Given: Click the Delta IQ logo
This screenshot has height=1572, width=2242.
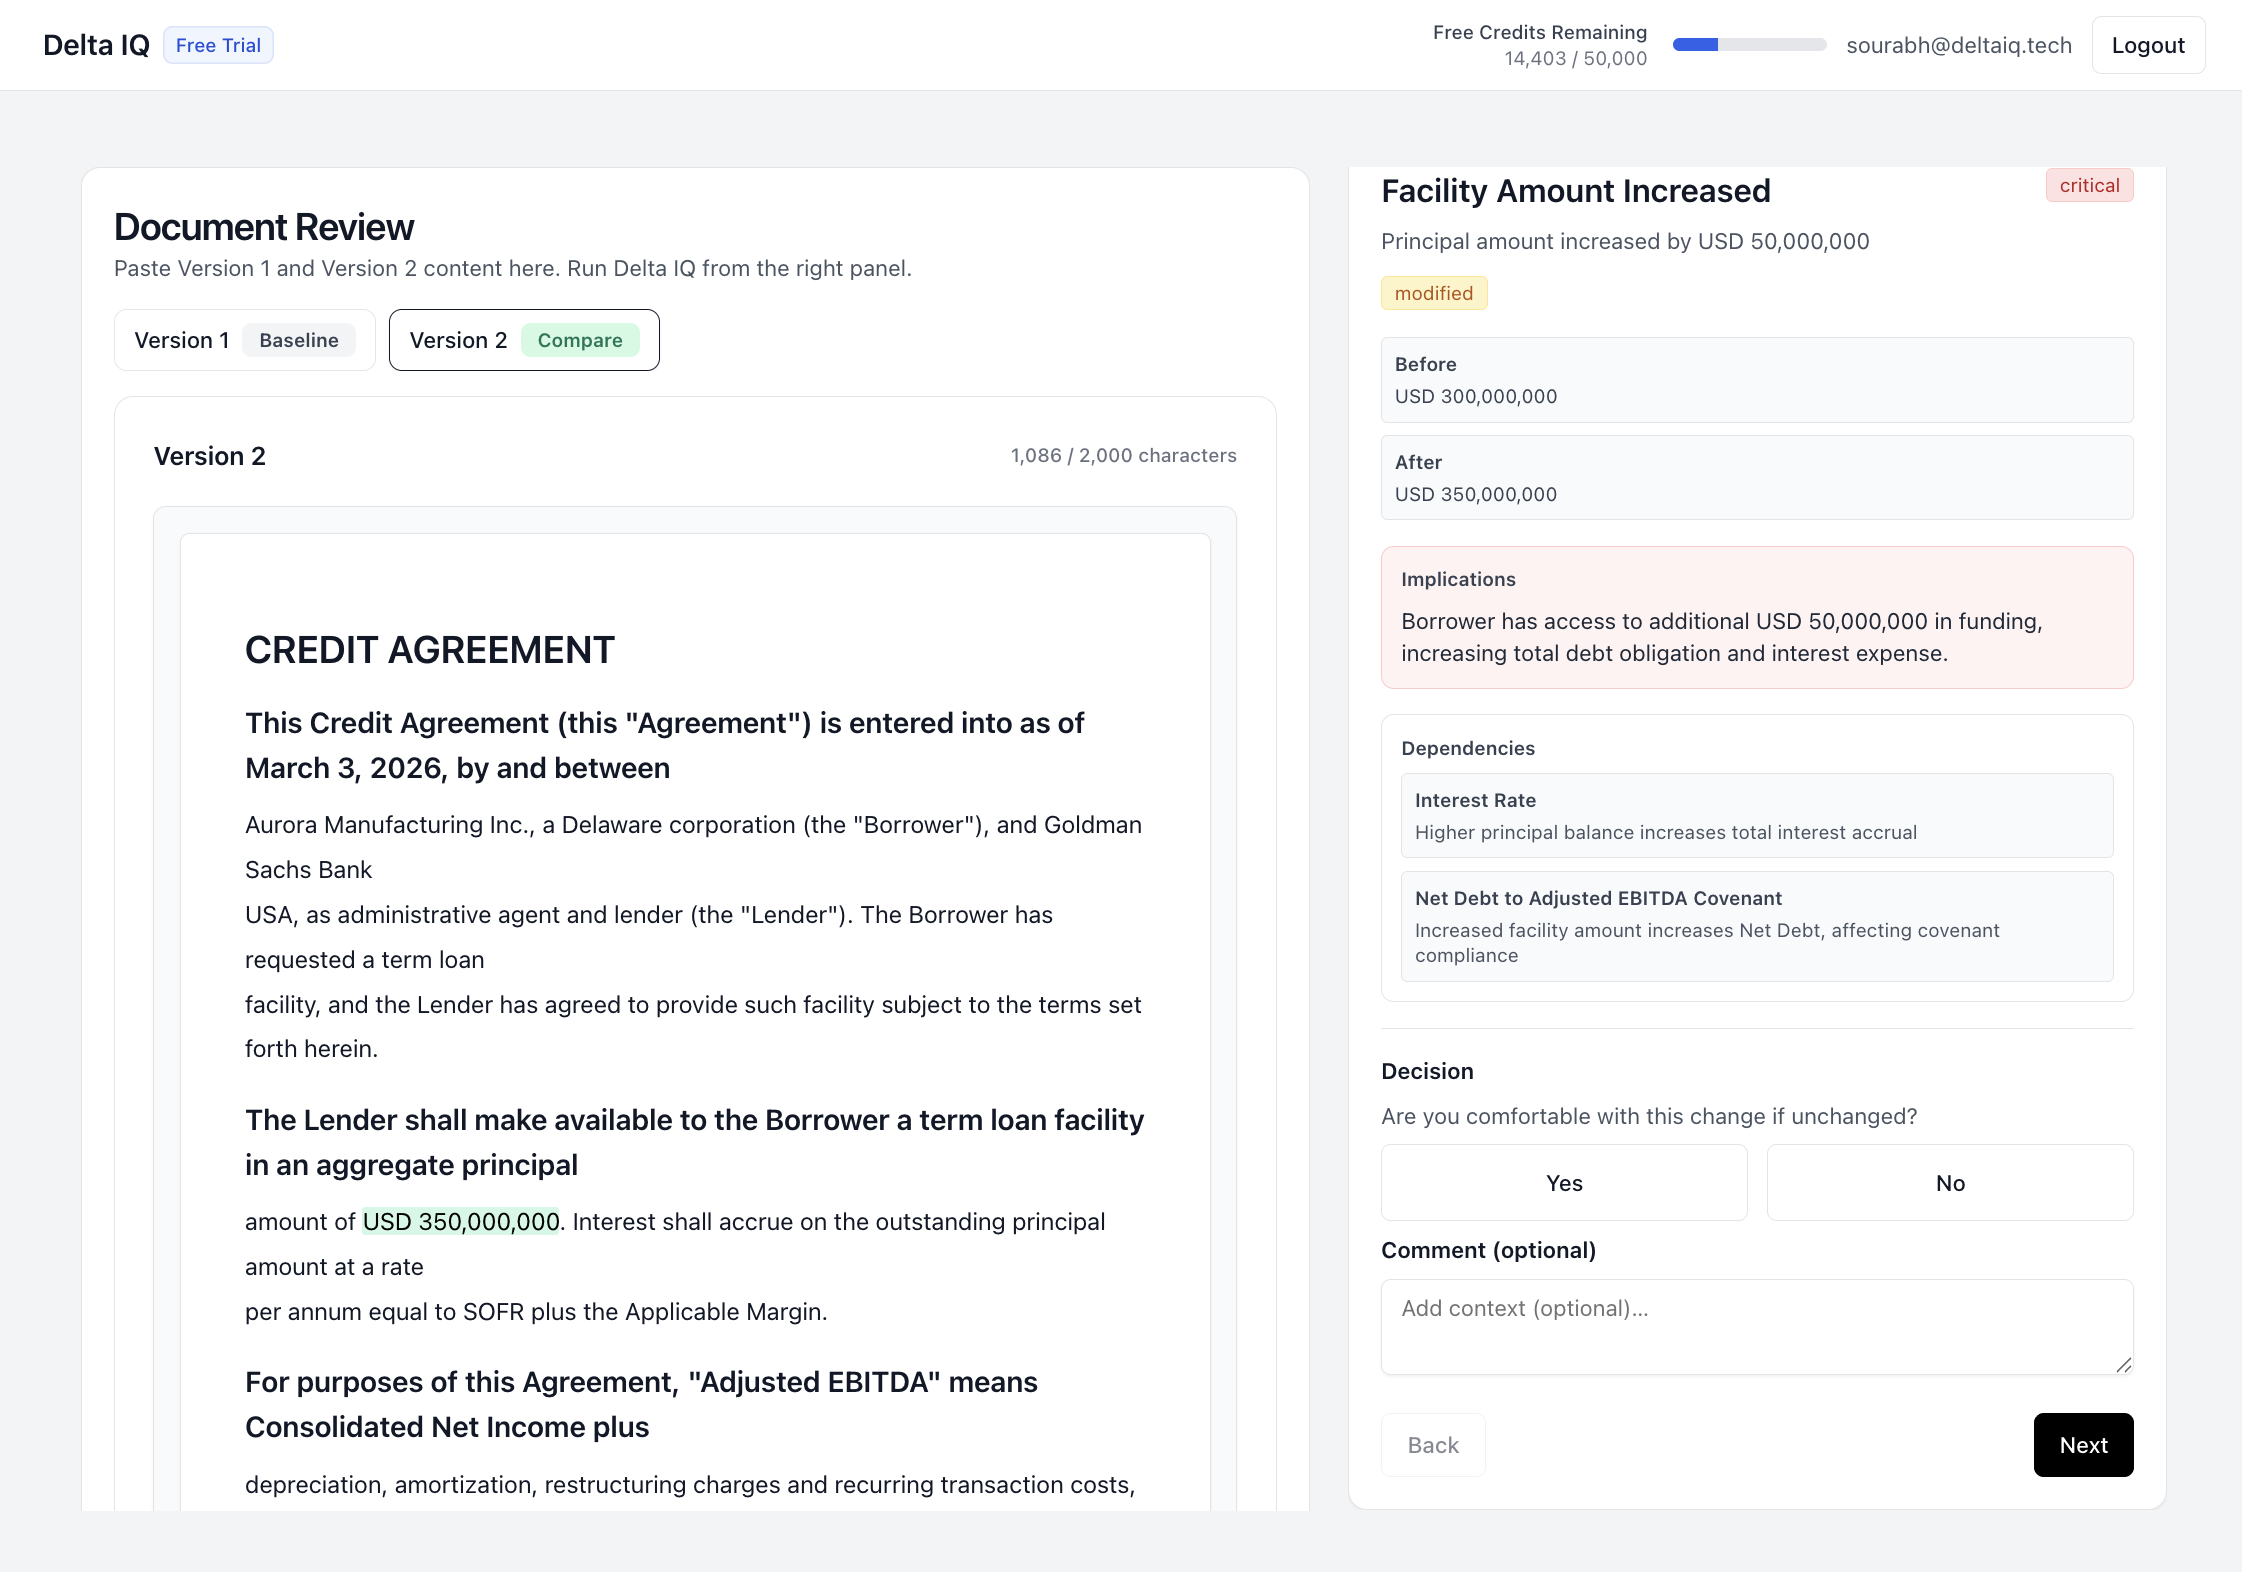Looking at the screenshot, I should coord(95,44).
